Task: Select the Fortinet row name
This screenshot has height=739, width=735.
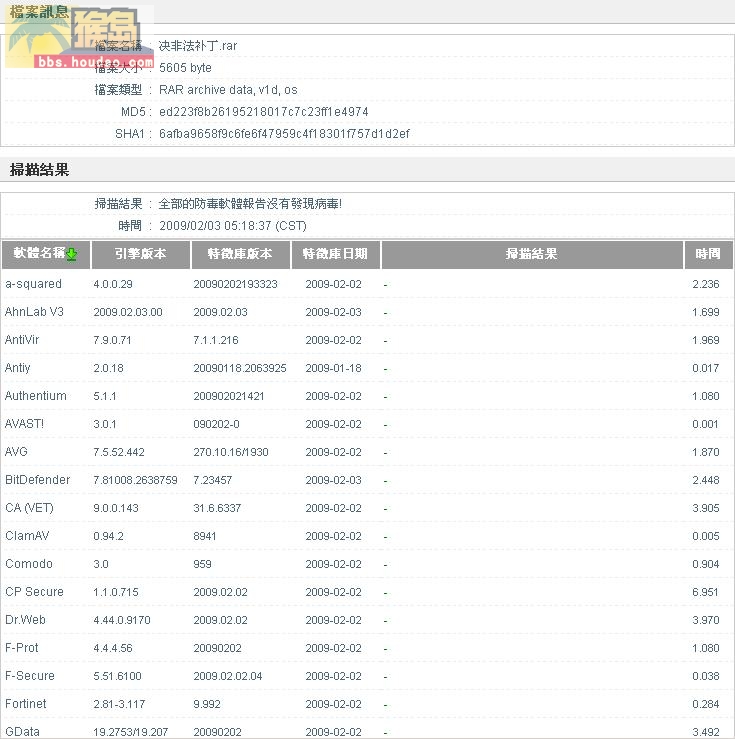Action: click(x=26, y=704)
